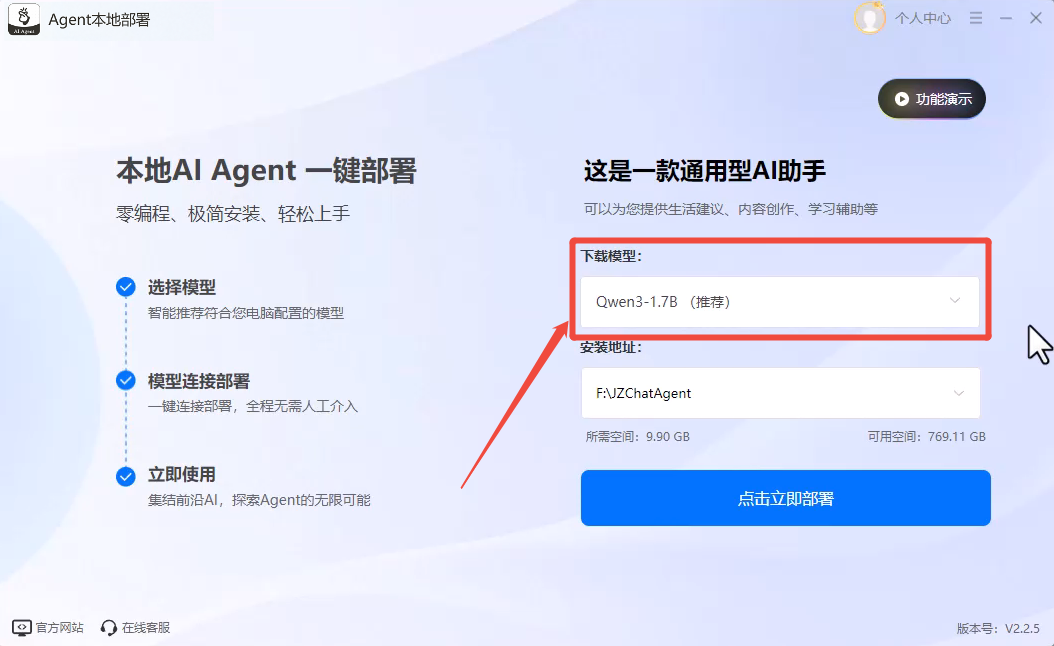Open 个人中心 menu item
This screenshot has width=1054, height=646.
click(922, 19)
